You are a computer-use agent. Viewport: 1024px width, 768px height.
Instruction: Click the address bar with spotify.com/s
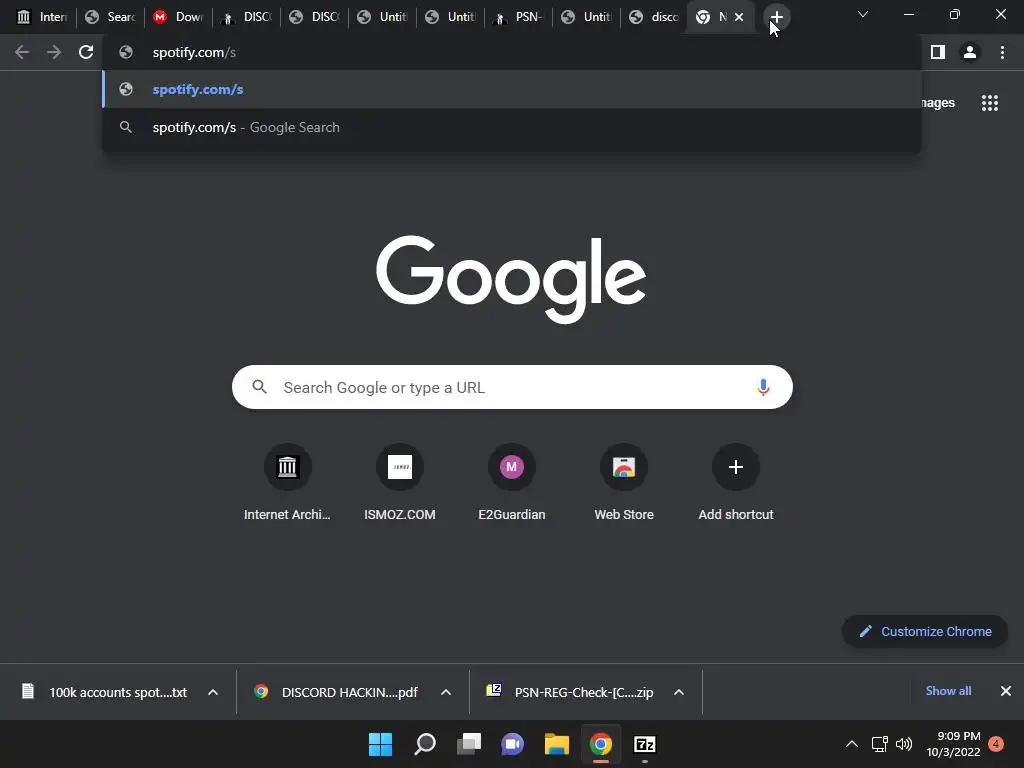[512, 52]
